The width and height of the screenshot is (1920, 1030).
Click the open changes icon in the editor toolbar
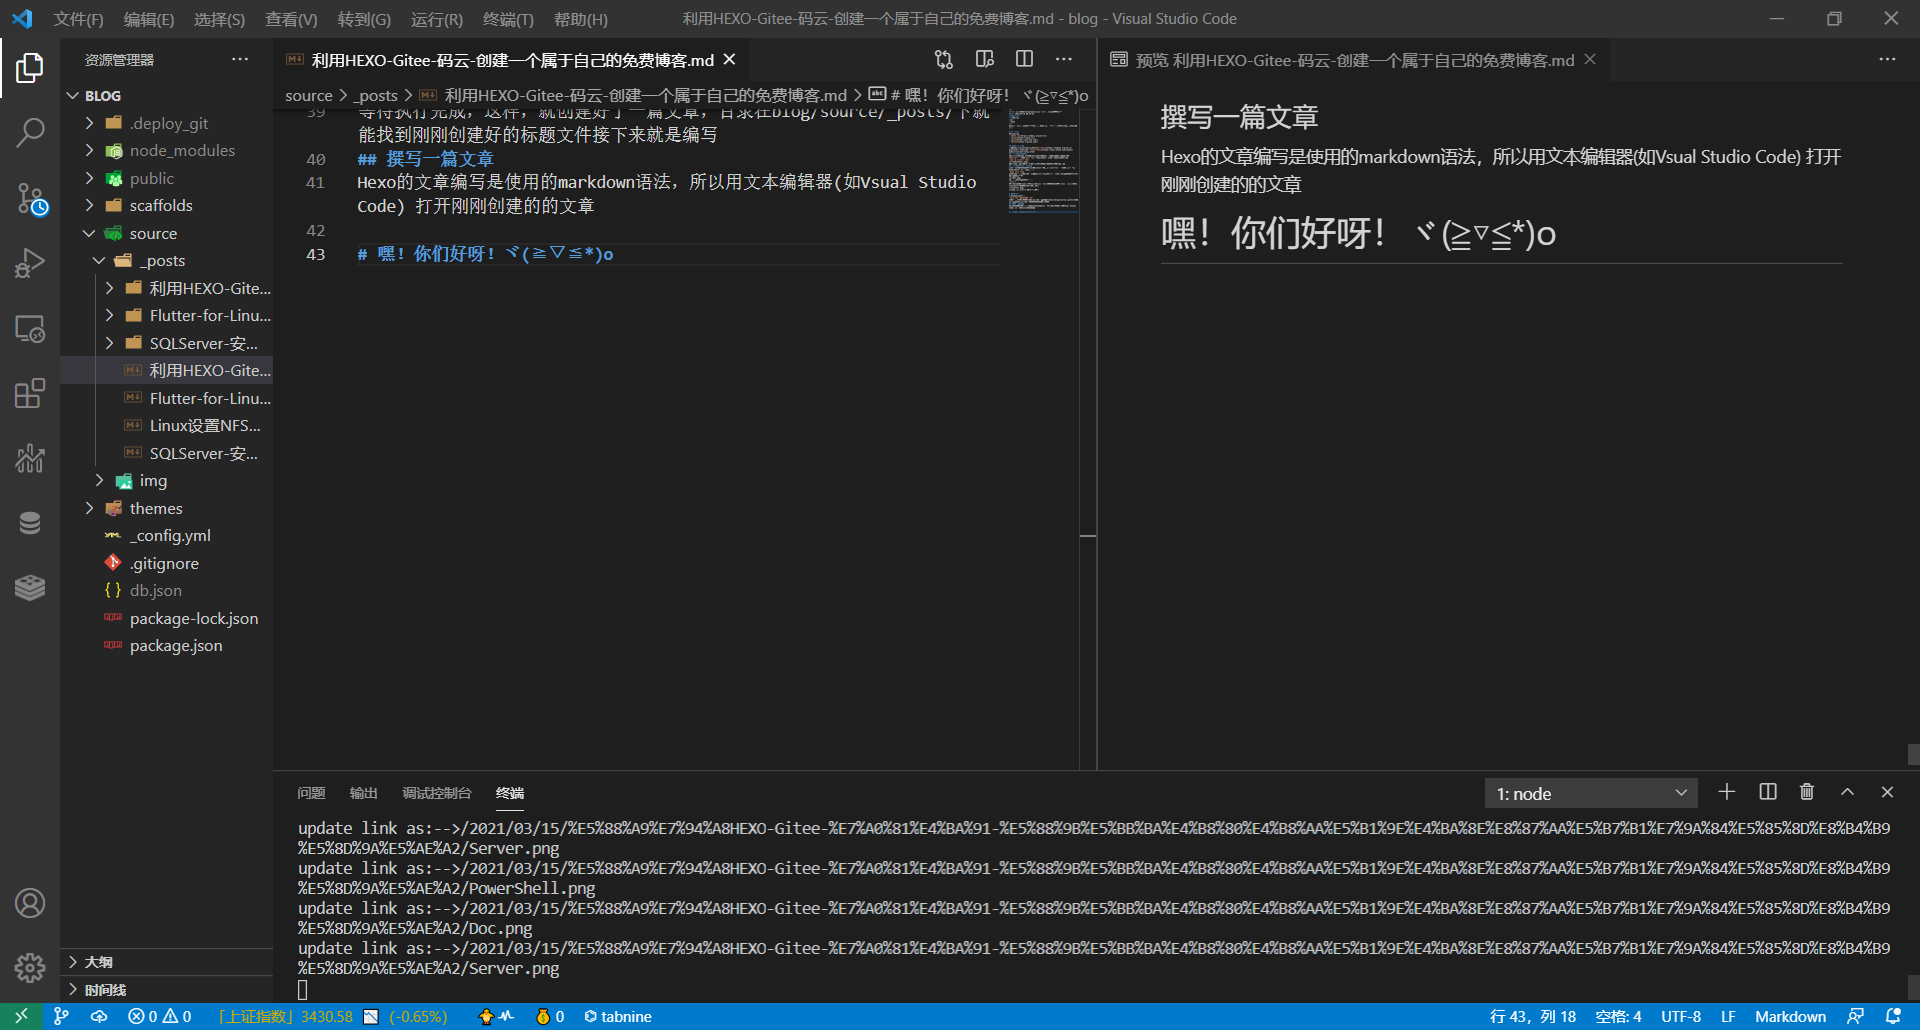(x=944, y=60)
